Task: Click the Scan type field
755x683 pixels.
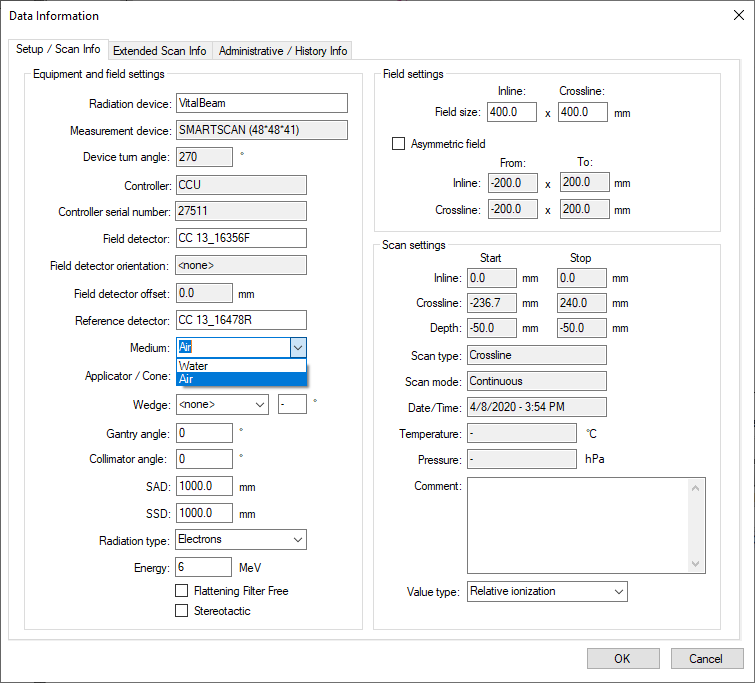Action: tap(537, 355)
